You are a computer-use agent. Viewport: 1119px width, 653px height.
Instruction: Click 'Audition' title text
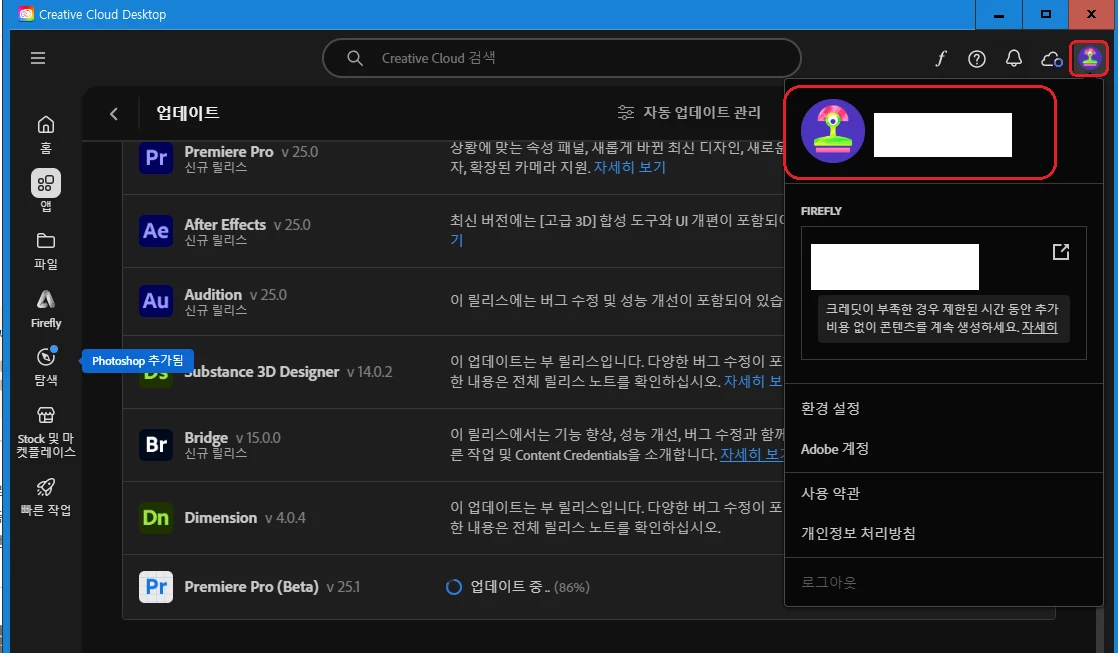tap(213, 294)
